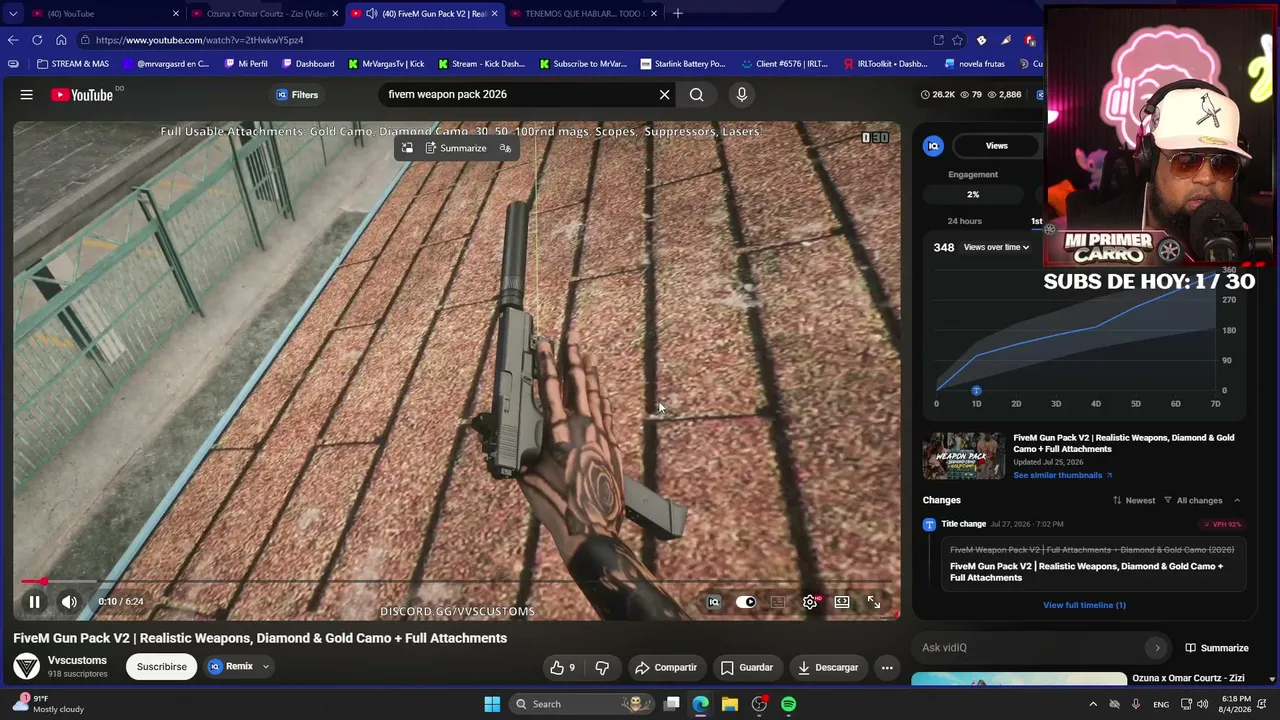The image size is (1280, 720).
Task: Click the Ask vidIQ input field
Action: pyautogui.click(x=1030, y=648)
